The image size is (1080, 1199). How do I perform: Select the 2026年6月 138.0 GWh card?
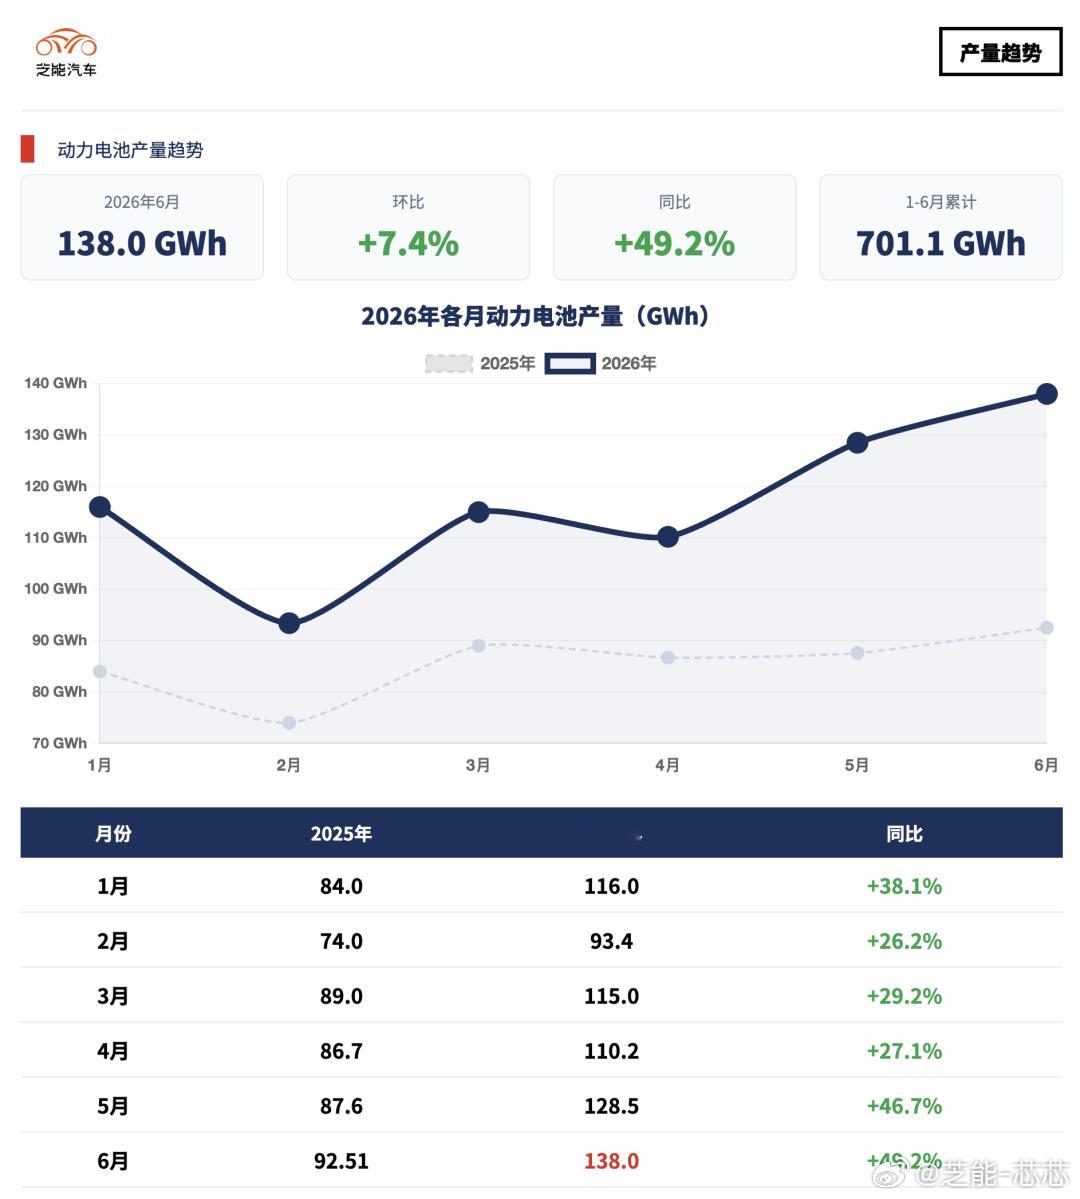pyautogui.click(x=142, y=227)
